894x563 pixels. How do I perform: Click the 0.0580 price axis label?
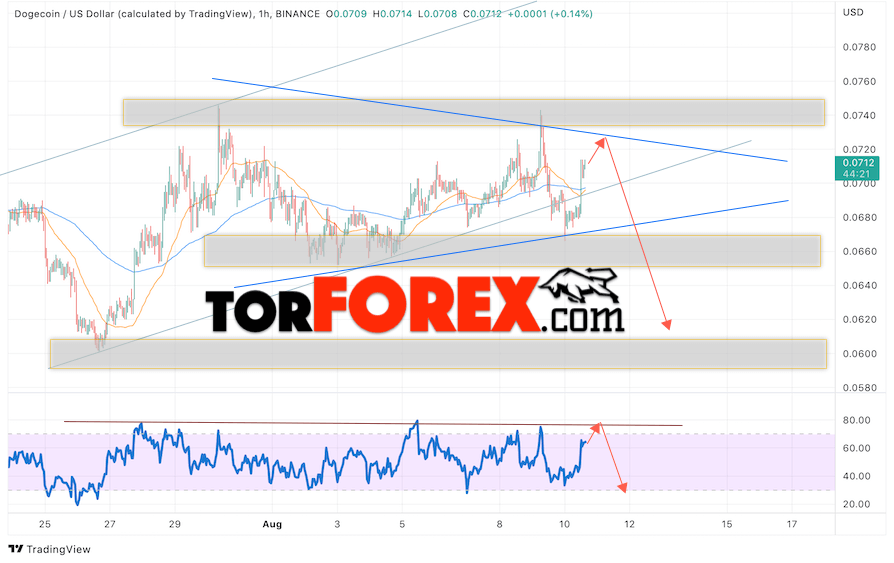click(859, 387)
